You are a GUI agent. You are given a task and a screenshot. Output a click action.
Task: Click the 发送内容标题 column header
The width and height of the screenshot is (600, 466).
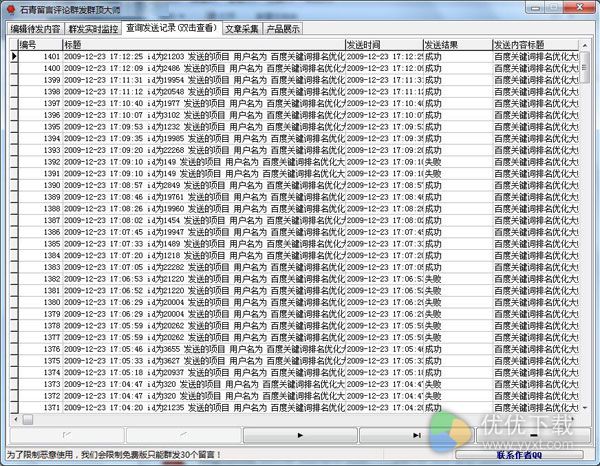pos(535,45)
